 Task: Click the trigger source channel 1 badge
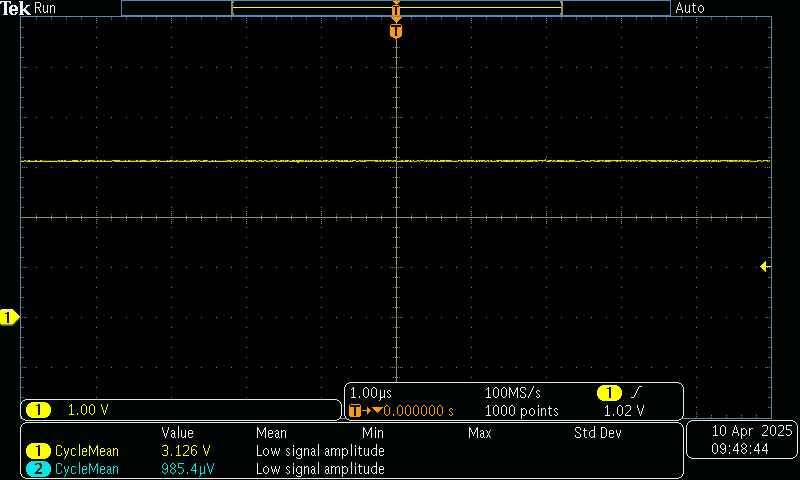click(x=609, y=393)
